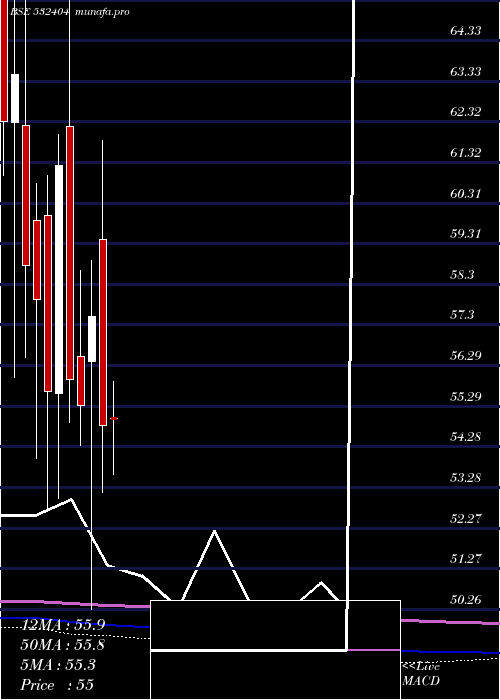Click the 50.26 price axis label
Image resolution: width=500 pixels, height=700 pixels.
click(x=466, y=600)
